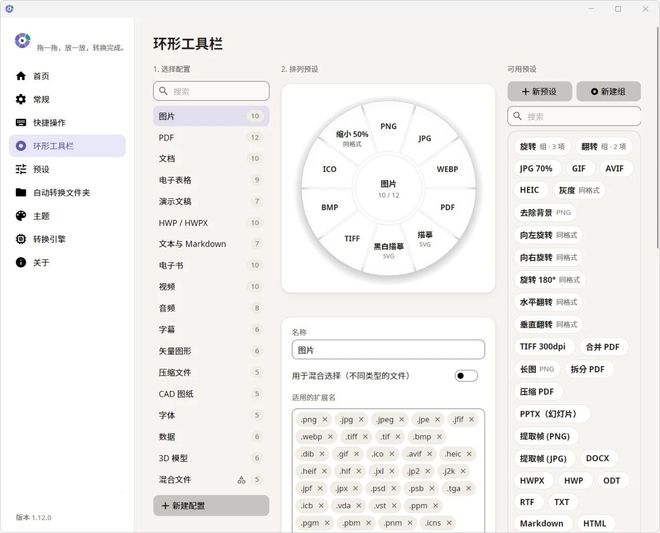Pick the JPG 70% preset chip
This screenshot has width=660, height=533.
pyautogui.click(x=536, y=168)
